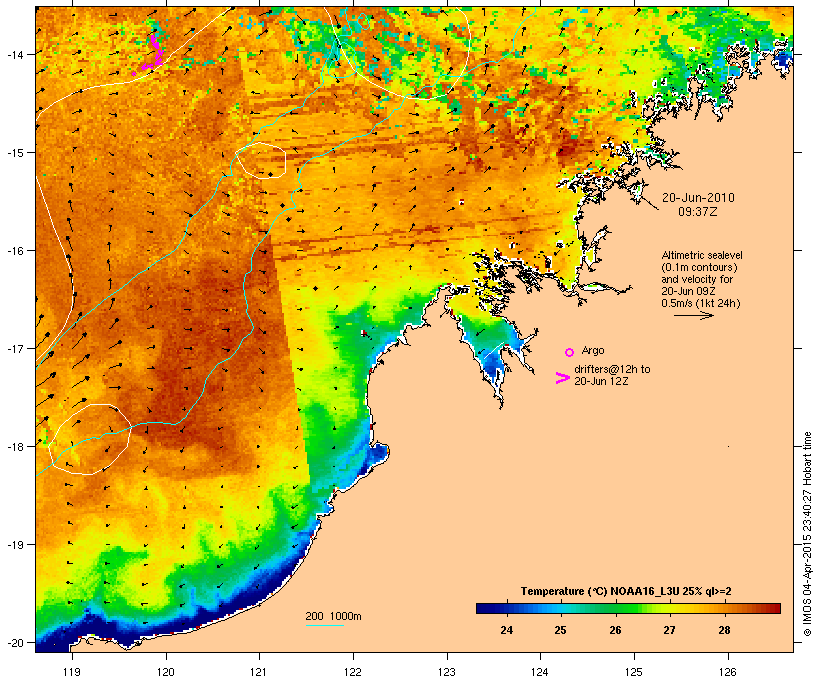Click the magenta drifter arrow legend symbol
This screenshot has width=820, height=680.
[563, 378]
